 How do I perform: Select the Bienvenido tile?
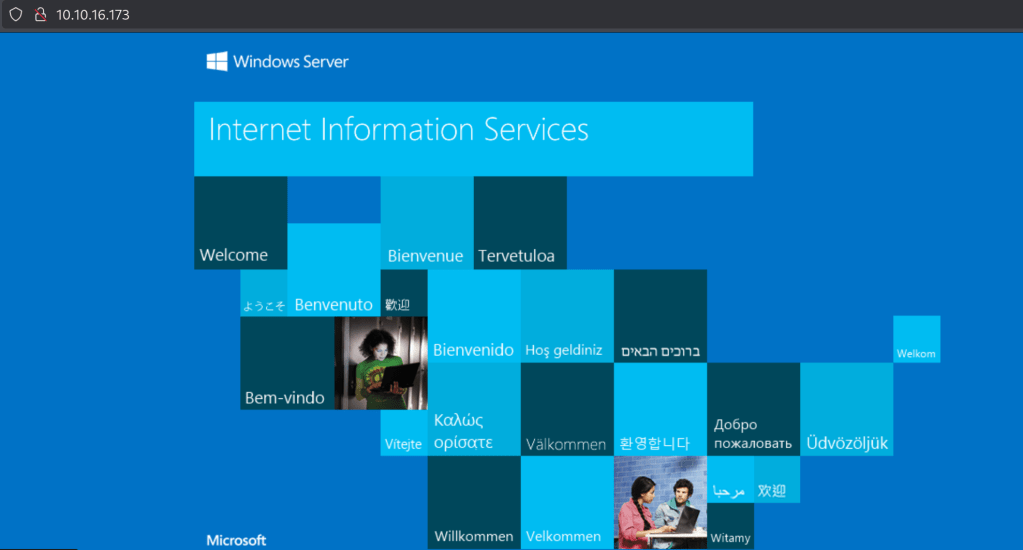click(x=473, y=316)
